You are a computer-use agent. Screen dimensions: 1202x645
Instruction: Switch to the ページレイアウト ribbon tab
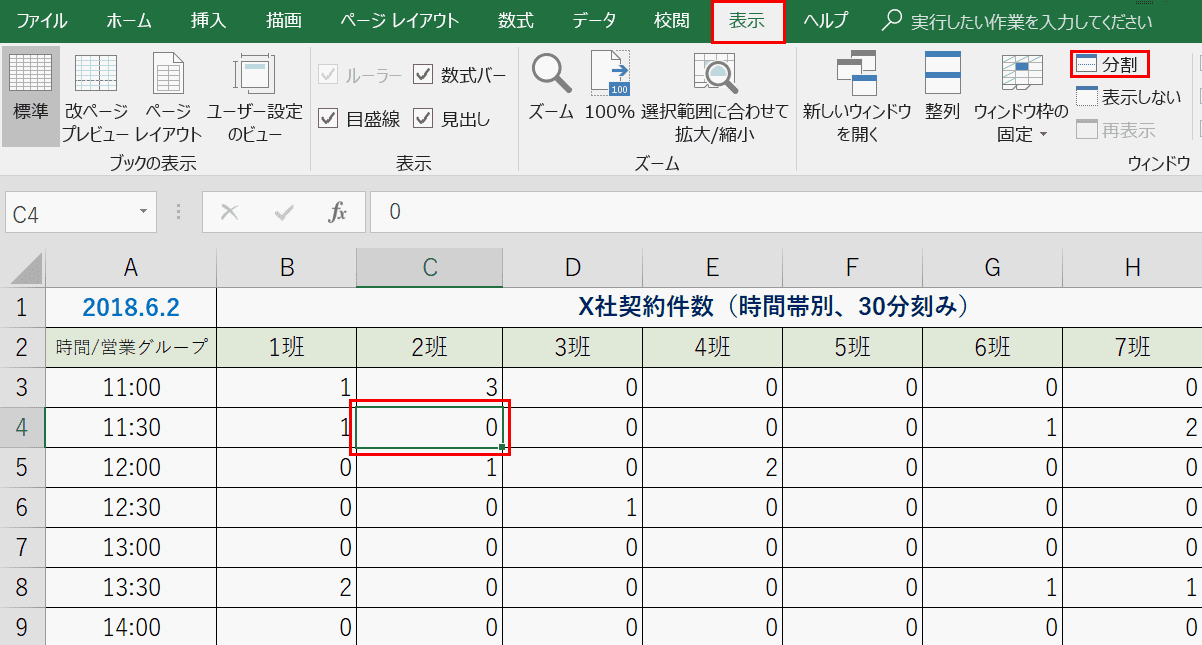(x=400, y=21)
